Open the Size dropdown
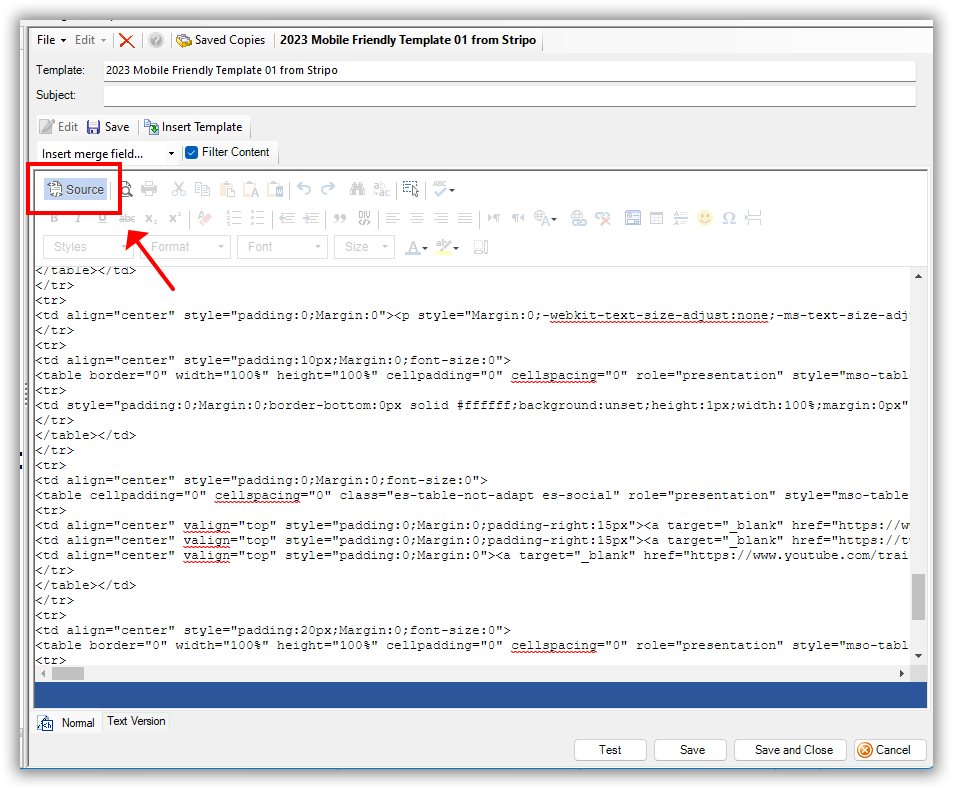Image resolution: width=953 pixels, height=790 pixels. coord(364,247)
